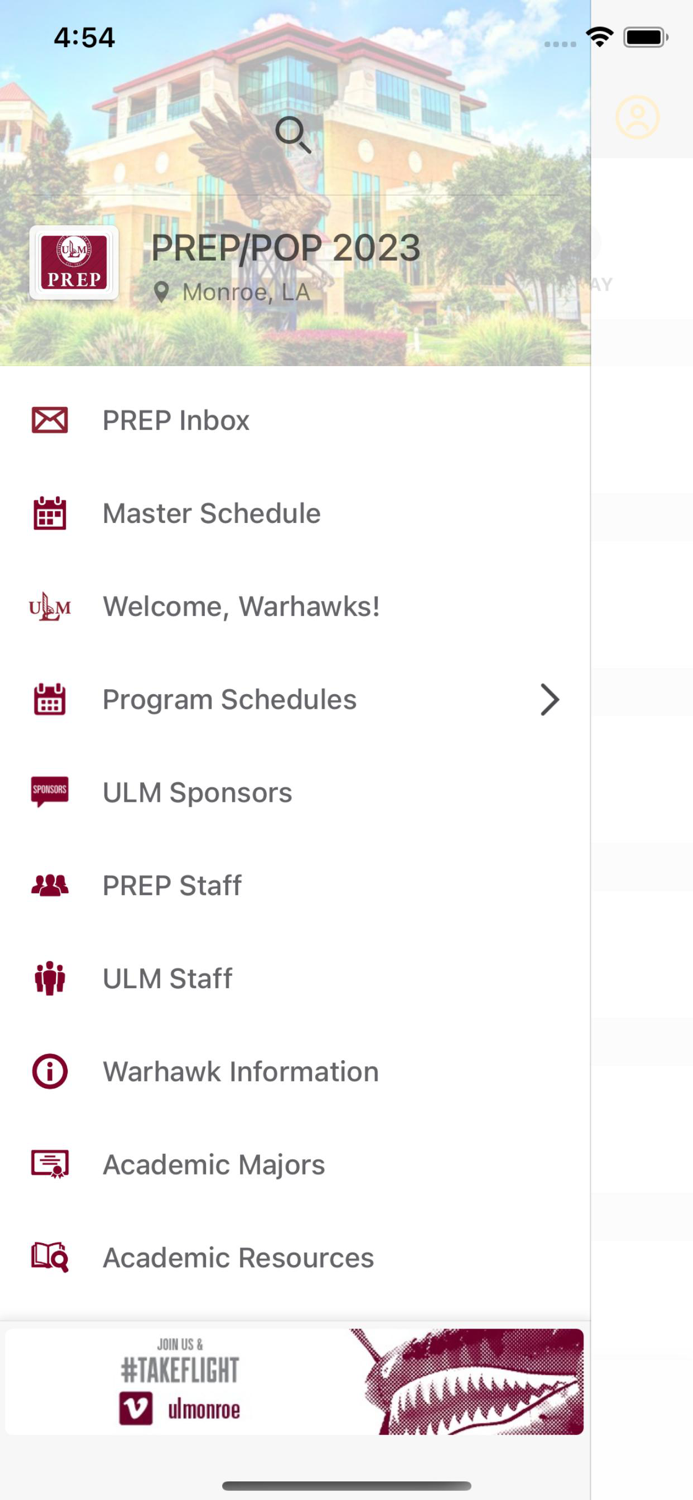
Task: Click the Academic Resources book search icon
Action: click(x=49, y=1257)
